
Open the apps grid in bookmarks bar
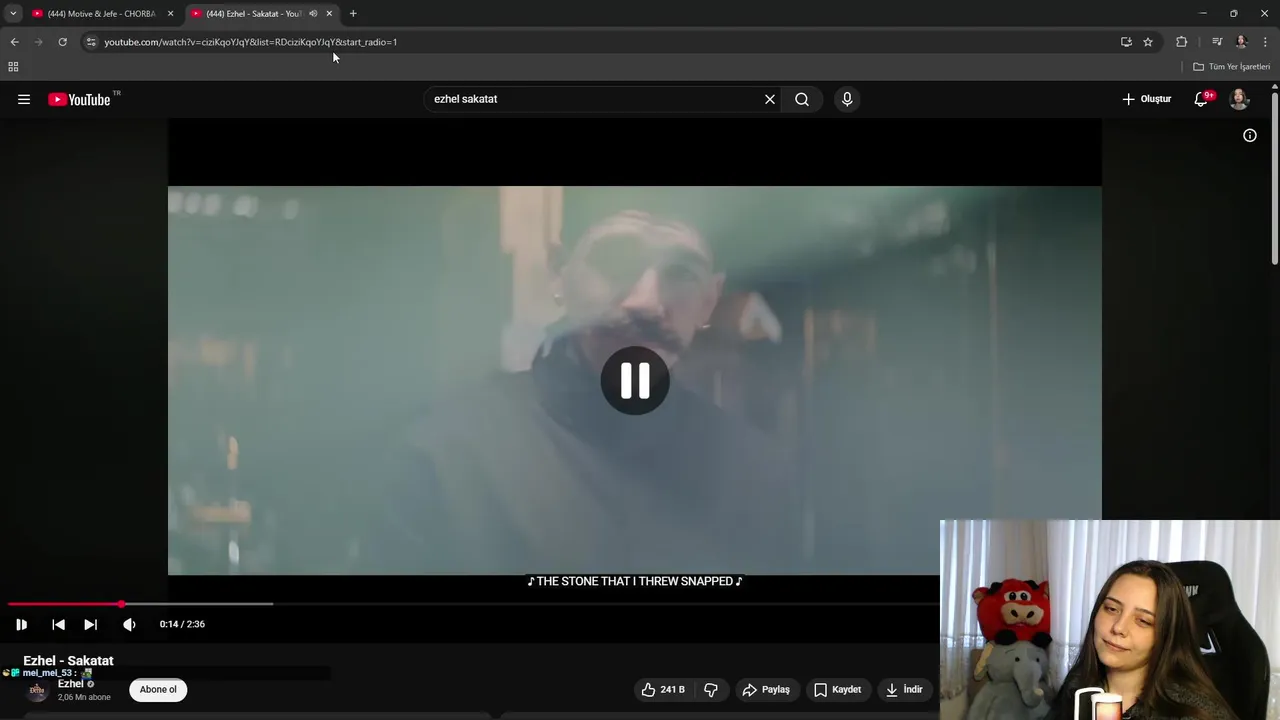point(13,67)
